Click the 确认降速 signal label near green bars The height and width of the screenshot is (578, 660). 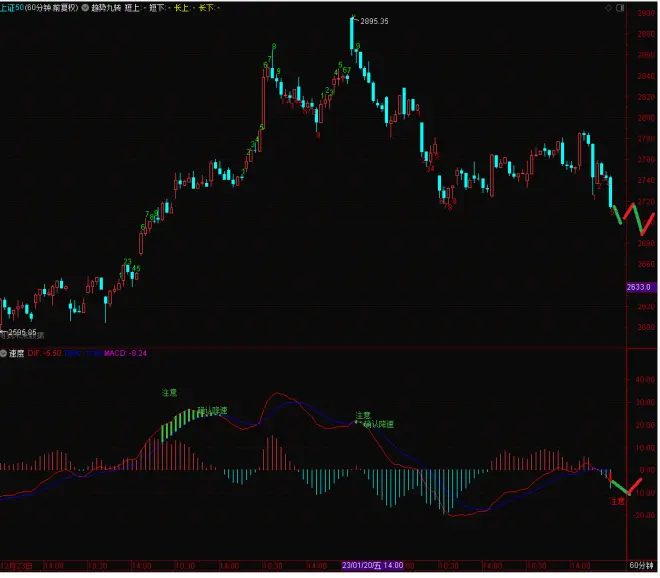click(x=212, y=410)
